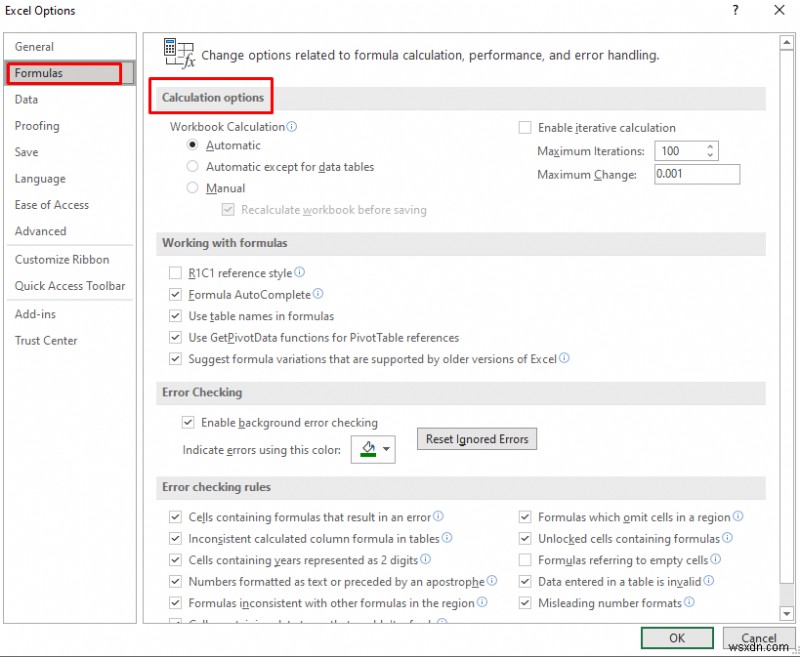Click info icon beside Workbook Calculation
This screenshot has width=800, height=657.
coord(291,127)
